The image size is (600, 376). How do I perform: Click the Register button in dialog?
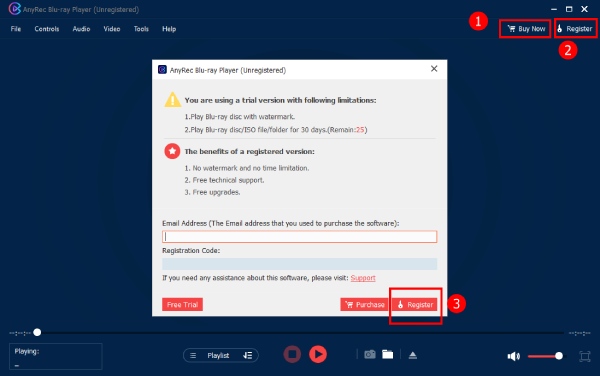pos(415,305)
